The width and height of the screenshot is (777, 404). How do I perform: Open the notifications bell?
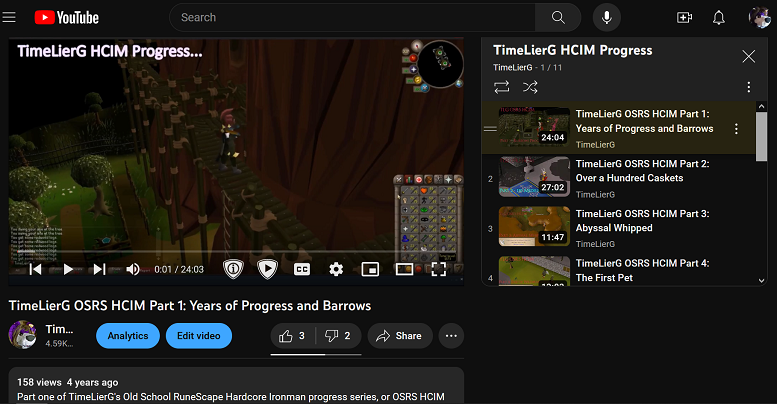719,18
